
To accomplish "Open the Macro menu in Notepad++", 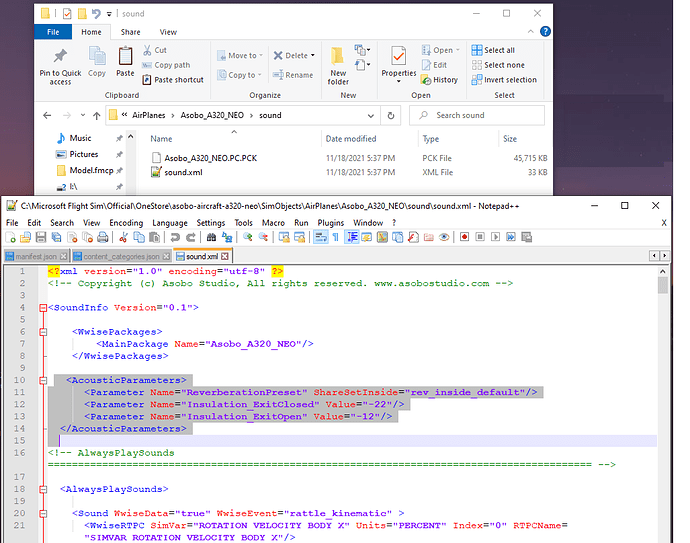I will [x=273, y=223].
